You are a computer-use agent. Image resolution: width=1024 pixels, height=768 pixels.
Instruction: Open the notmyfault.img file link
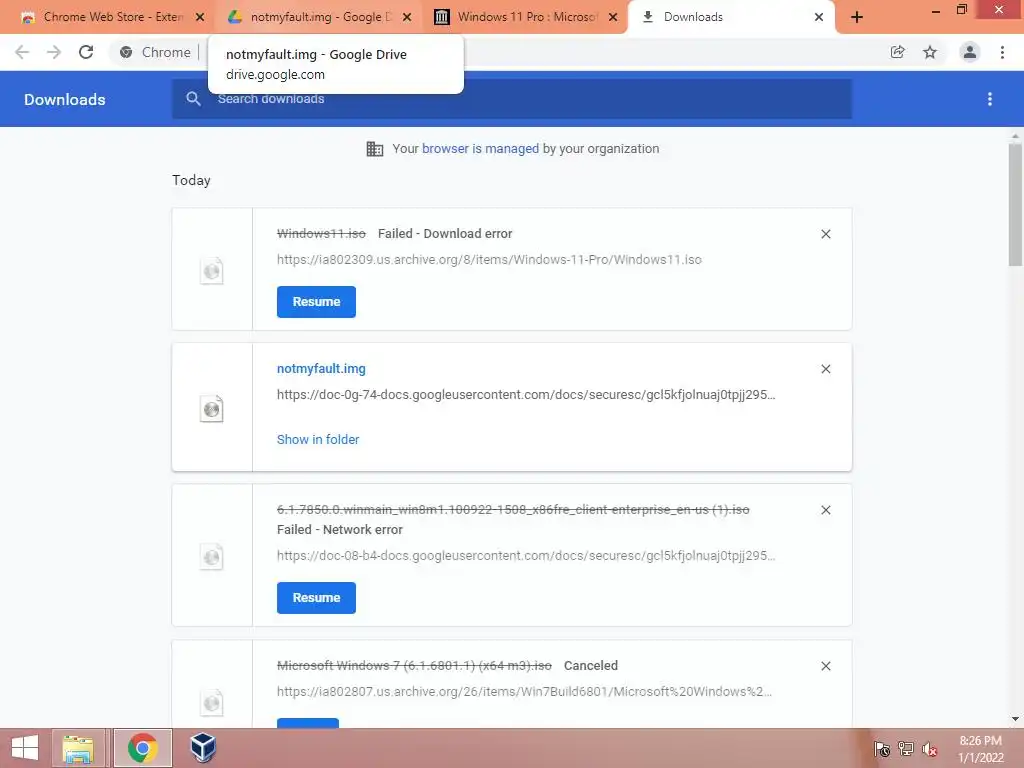321,368
